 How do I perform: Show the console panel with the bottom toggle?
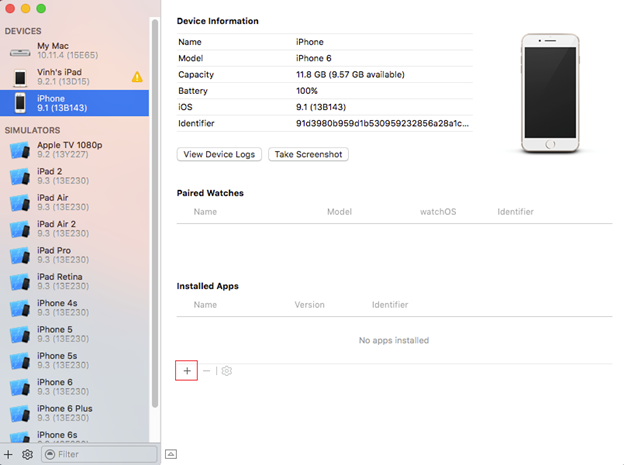tap(170, 454)
